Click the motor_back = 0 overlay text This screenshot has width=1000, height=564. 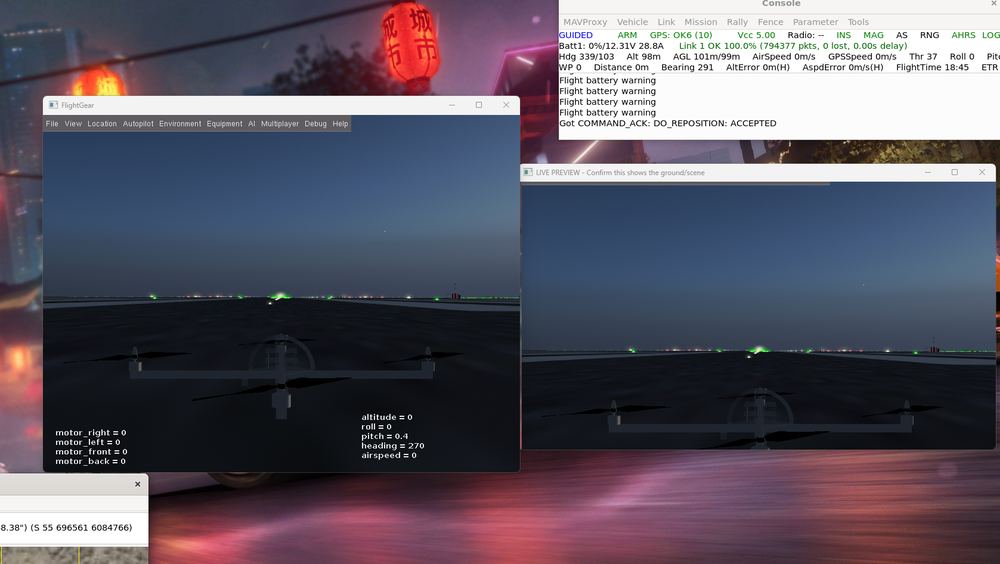pos(90,461)
